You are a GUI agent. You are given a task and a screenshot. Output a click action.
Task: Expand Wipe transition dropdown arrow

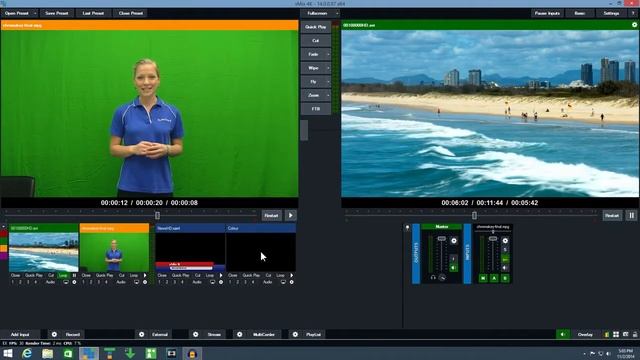328,68
